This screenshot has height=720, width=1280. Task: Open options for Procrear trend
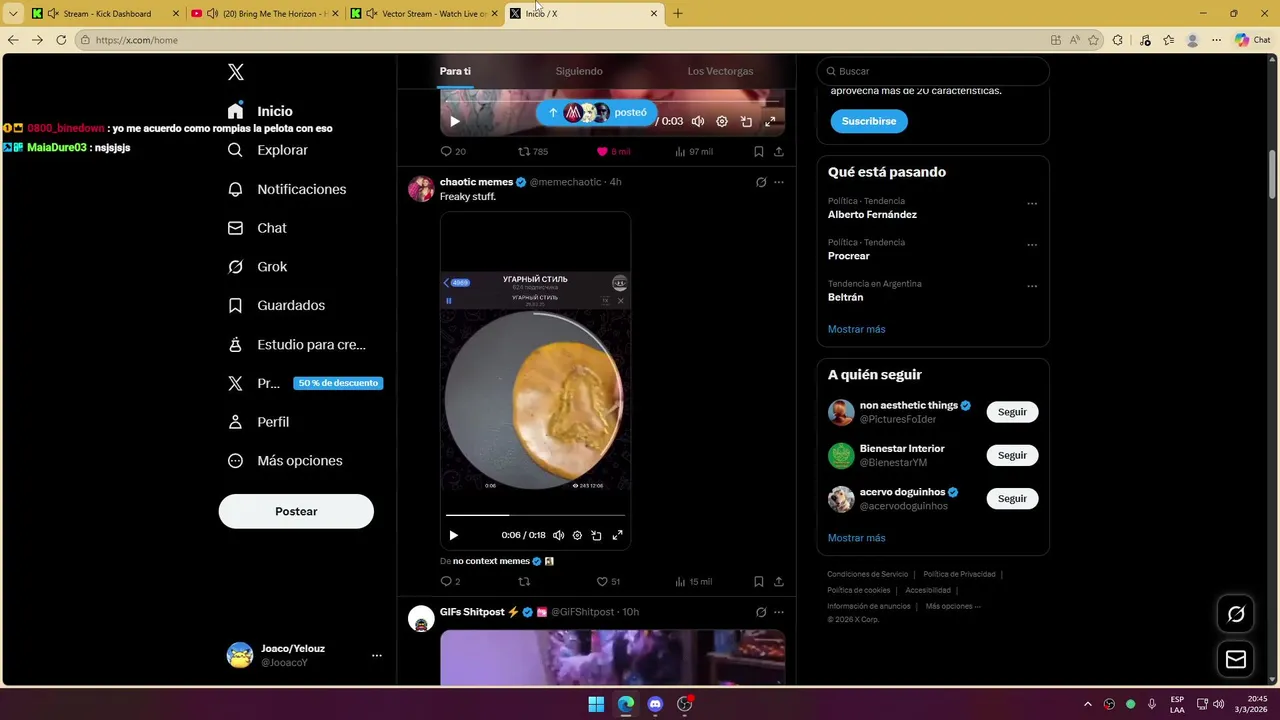pyautogui.click(x=1032, y=245)
